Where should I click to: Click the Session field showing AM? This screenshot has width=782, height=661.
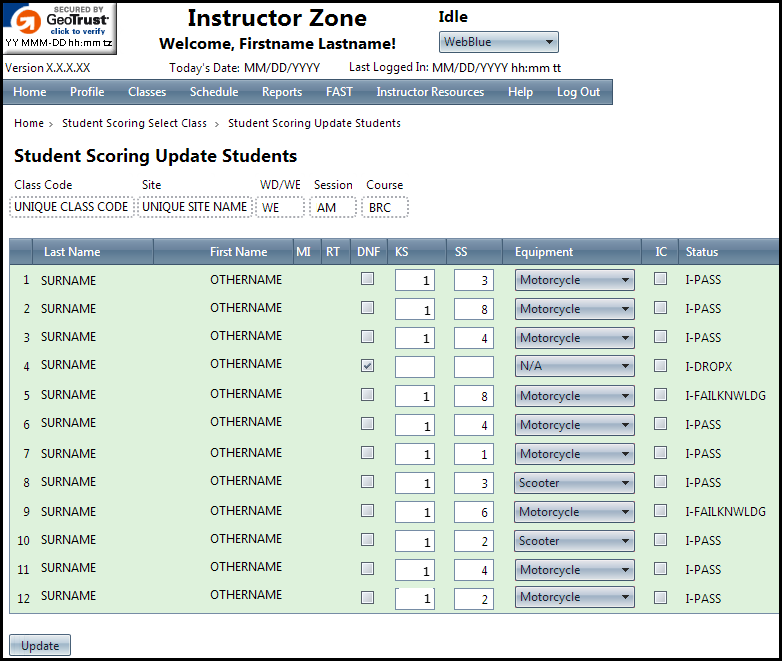(x=333, y=207)
